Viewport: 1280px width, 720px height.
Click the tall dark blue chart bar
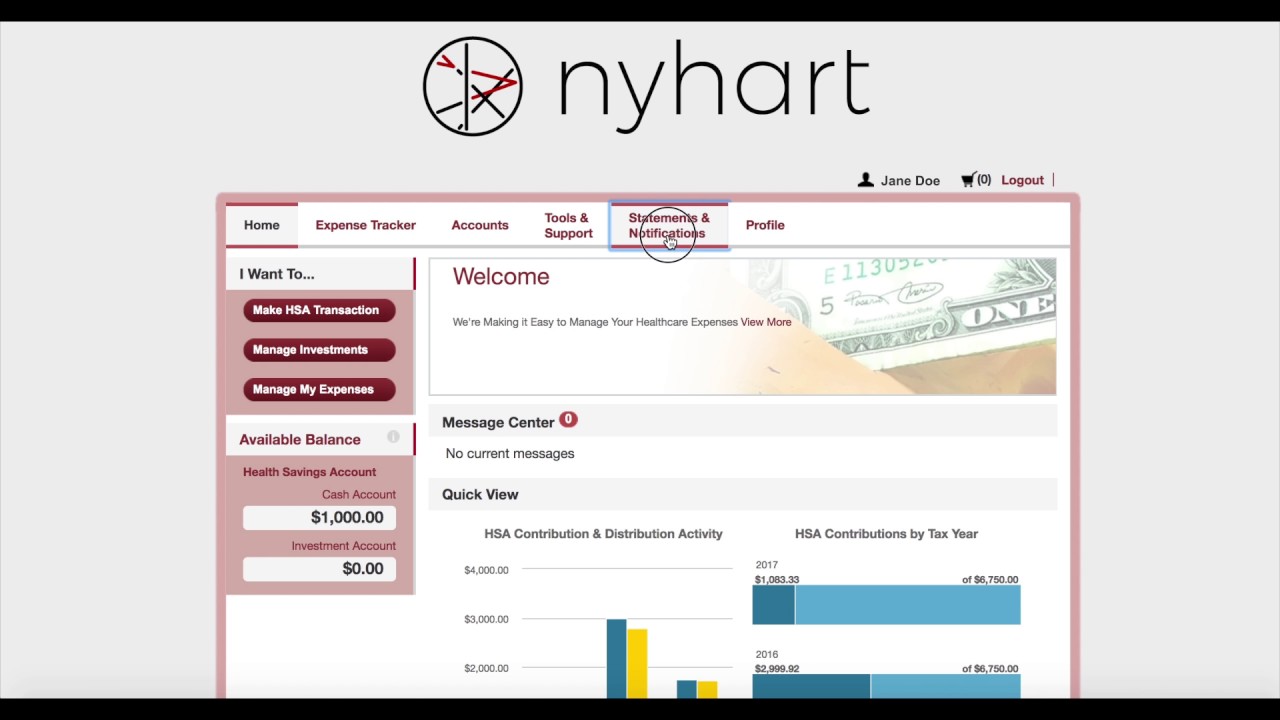point(616,659)
